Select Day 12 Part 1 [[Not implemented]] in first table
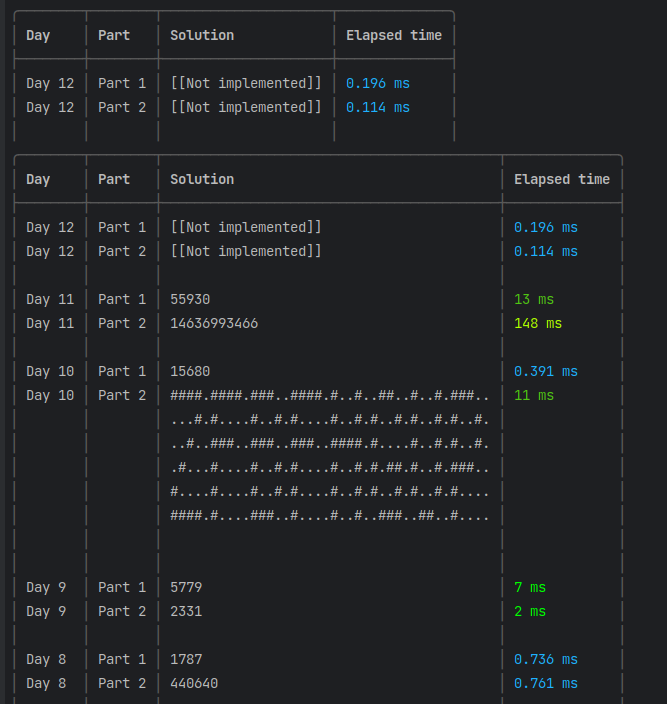 [x=246, y=84]
